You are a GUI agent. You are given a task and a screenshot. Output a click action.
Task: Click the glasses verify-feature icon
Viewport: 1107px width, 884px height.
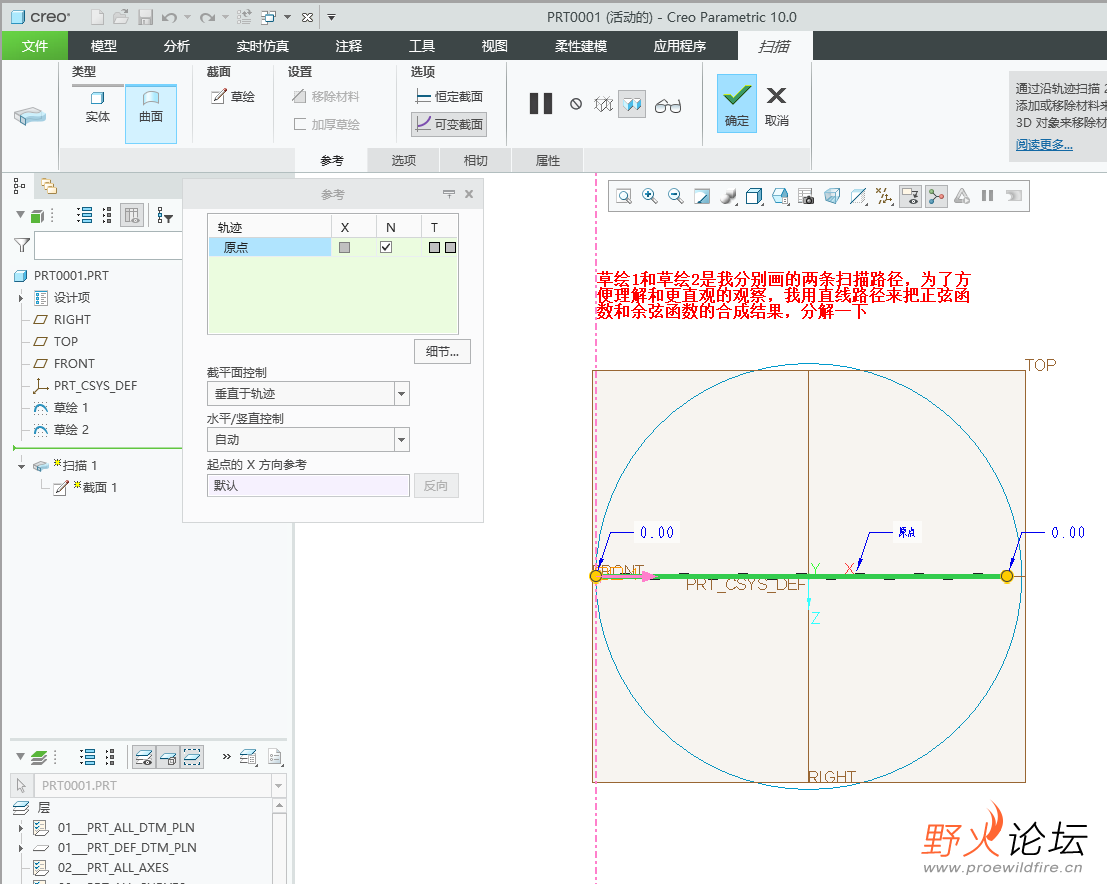[x=668, y=105]
